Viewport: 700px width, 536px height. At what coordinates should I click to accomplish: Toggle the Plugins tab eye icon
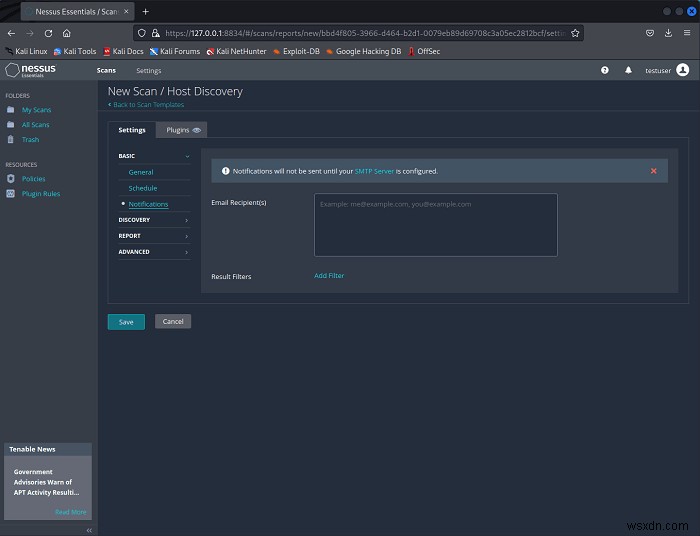pyautogui.click(x=196, y=130)
